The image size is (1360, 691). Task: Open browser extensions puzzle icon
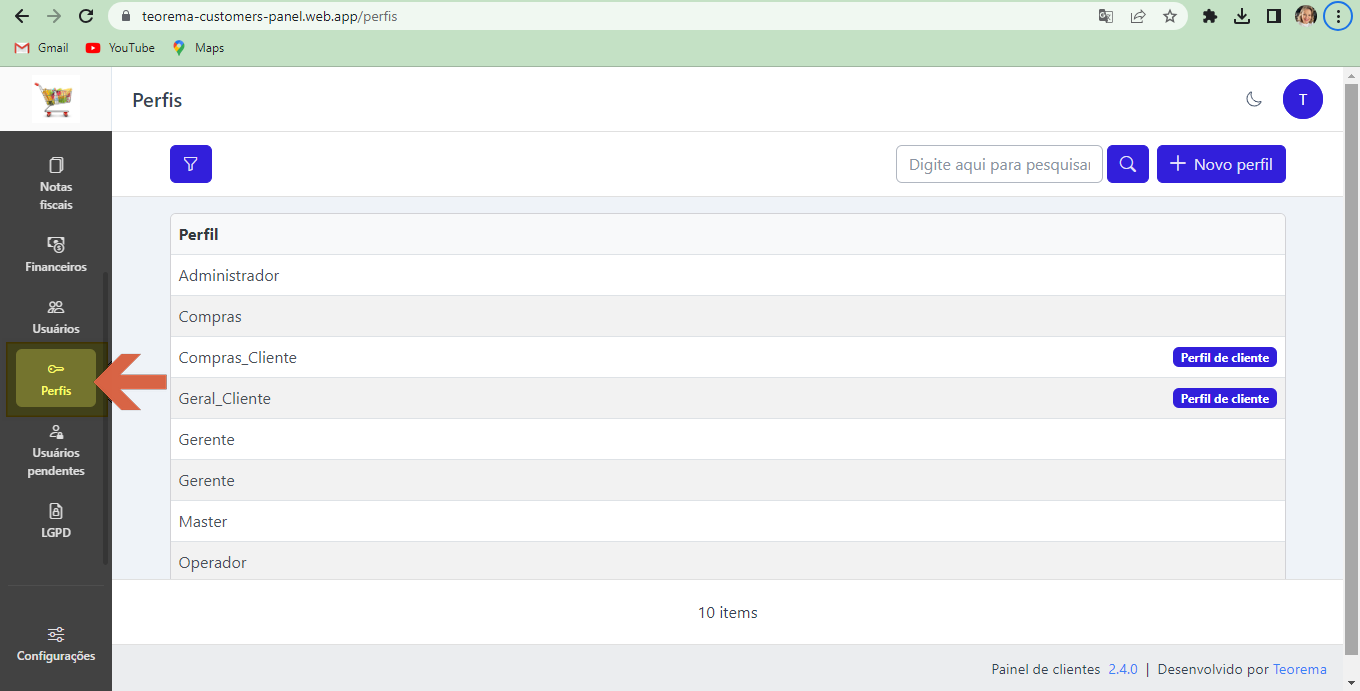(1210, 16)
